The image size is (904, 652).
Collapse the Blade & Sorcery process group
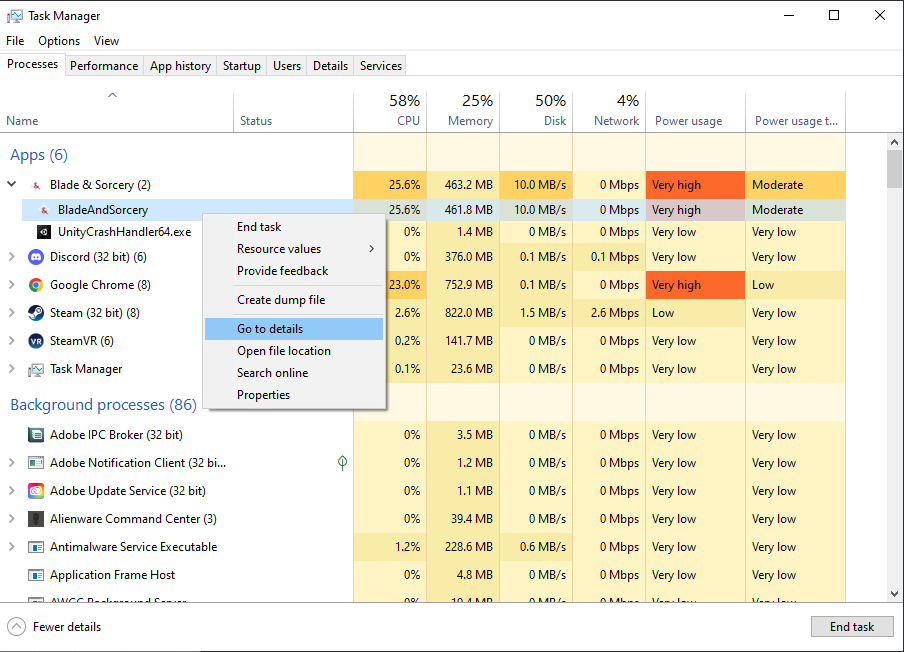pyautogui.click(x=11, y=185)
